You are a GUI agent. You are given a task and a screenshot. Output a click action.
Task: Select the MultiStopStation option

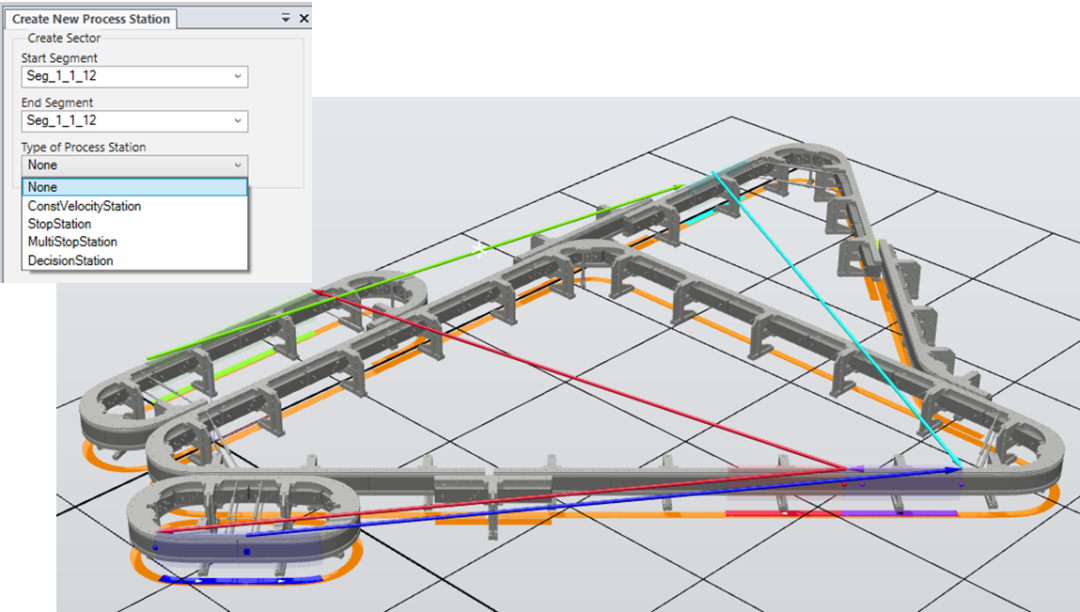pyautogui.click(x=72, y=242)
